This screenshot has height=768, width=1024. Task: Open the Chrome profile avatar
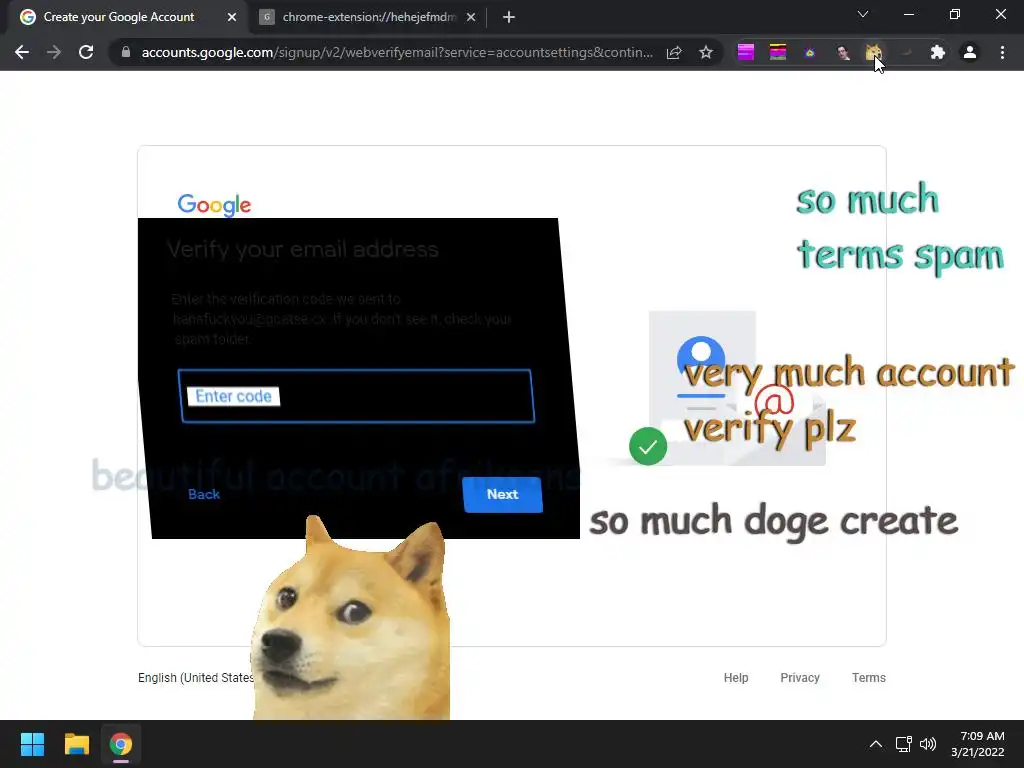click(970, 52)
